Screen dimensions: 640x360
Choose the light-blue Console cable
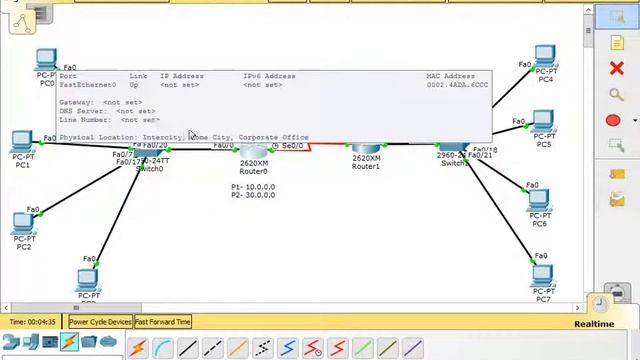tap(163, 348)
